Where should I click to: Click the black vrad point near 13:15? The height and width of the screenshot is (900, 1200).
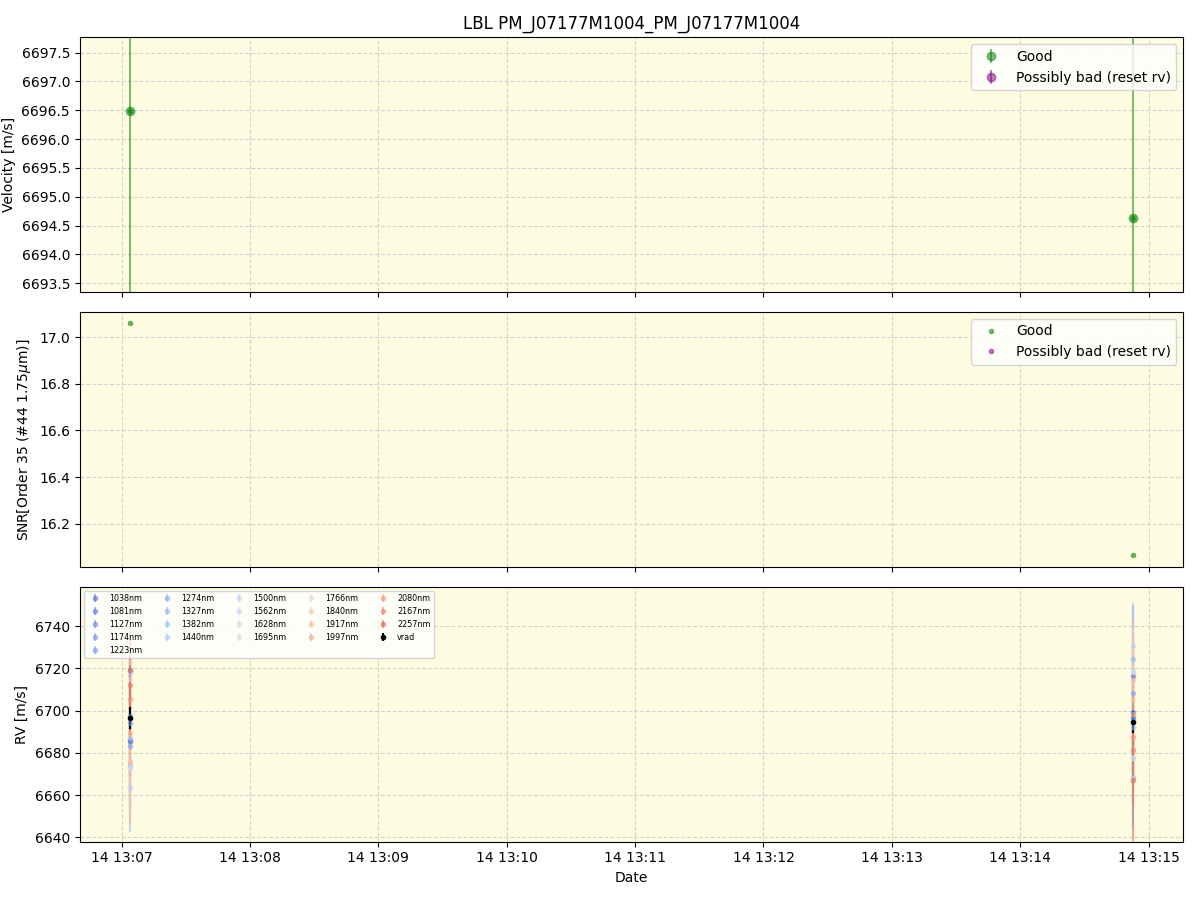pyautogui.click(x=1133, y=722)
